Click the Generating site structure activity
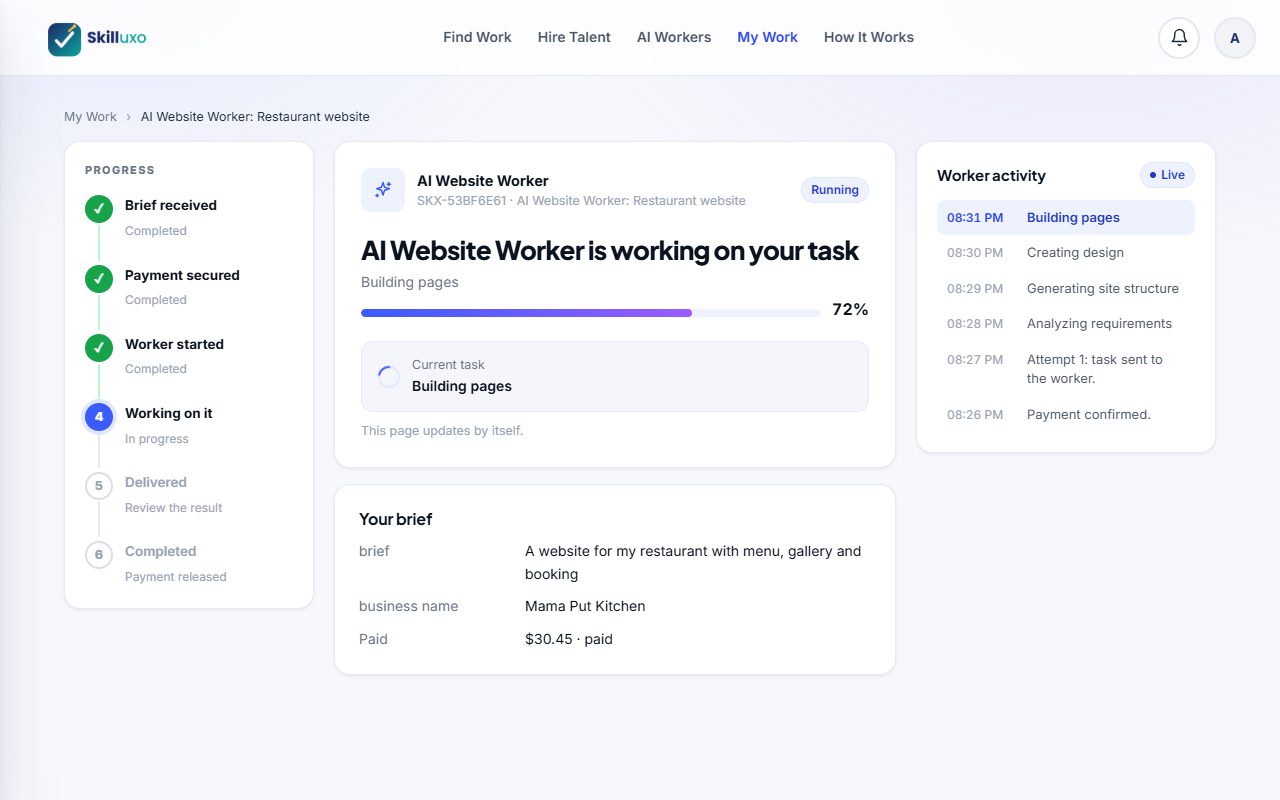 [x=1066, y=289]
